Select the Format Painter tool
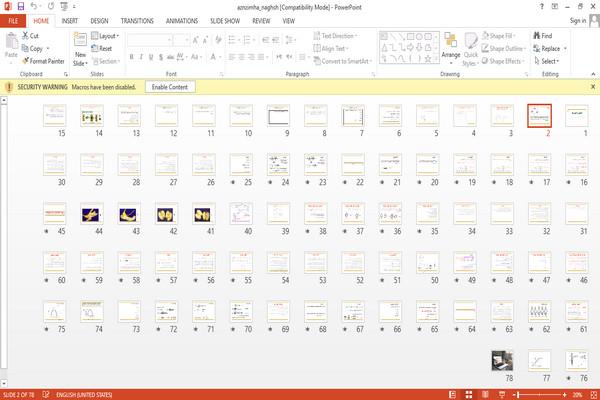This screenshot has height=400, width=600. [x=43, y=61]
